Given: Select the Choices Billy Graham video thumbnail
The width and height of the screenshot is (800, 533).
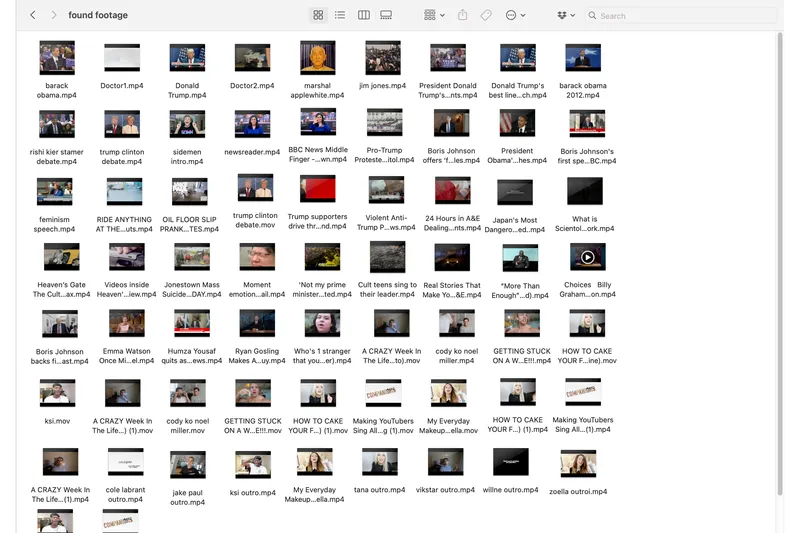Looking at the screenshot, I should [x=586, y=257].
